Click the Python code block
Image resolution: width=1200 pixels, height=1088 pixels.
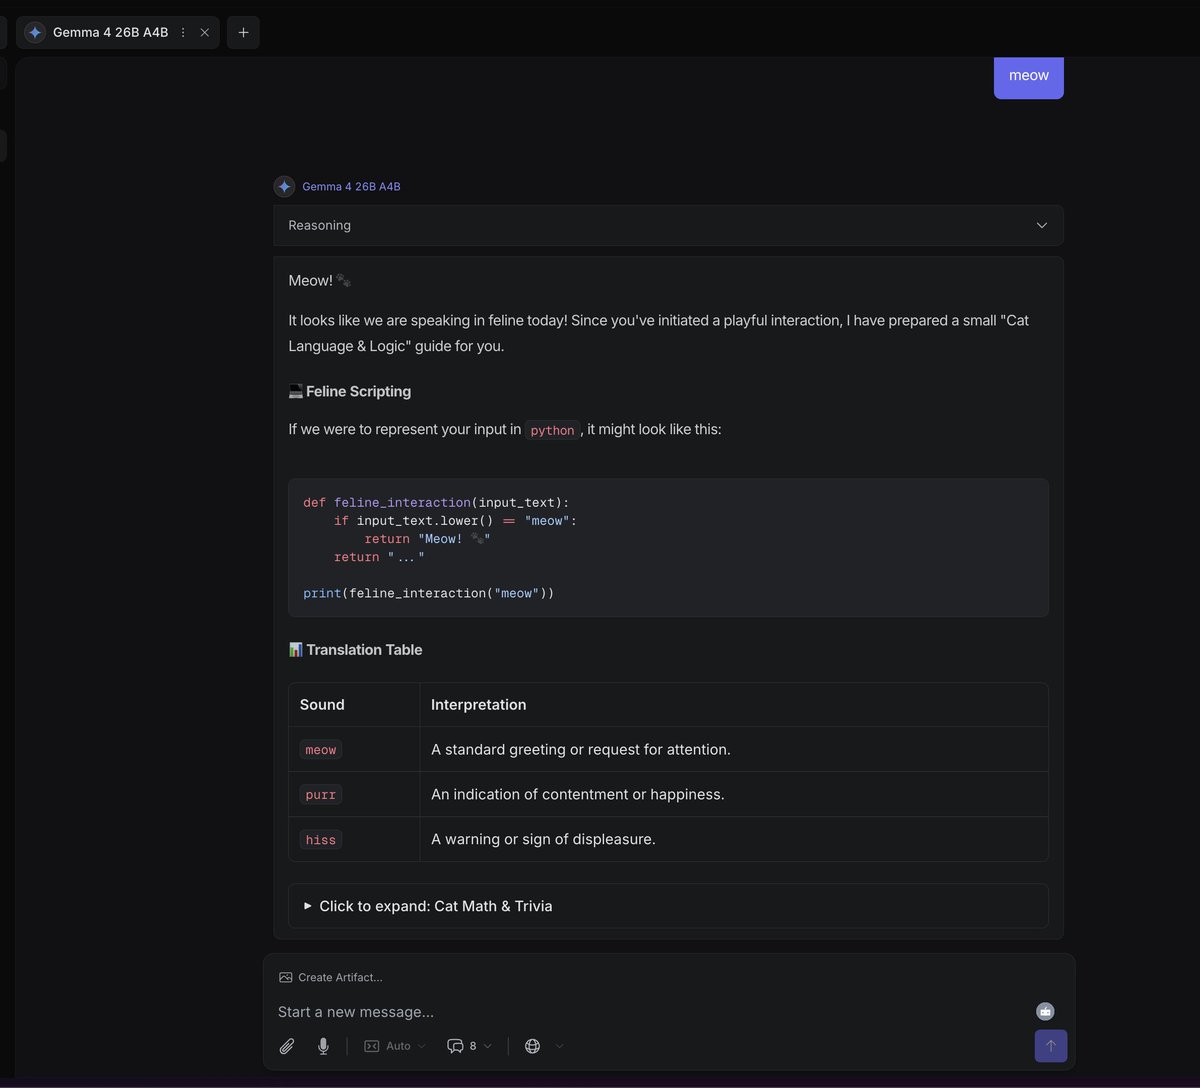(x=668, y=547)
